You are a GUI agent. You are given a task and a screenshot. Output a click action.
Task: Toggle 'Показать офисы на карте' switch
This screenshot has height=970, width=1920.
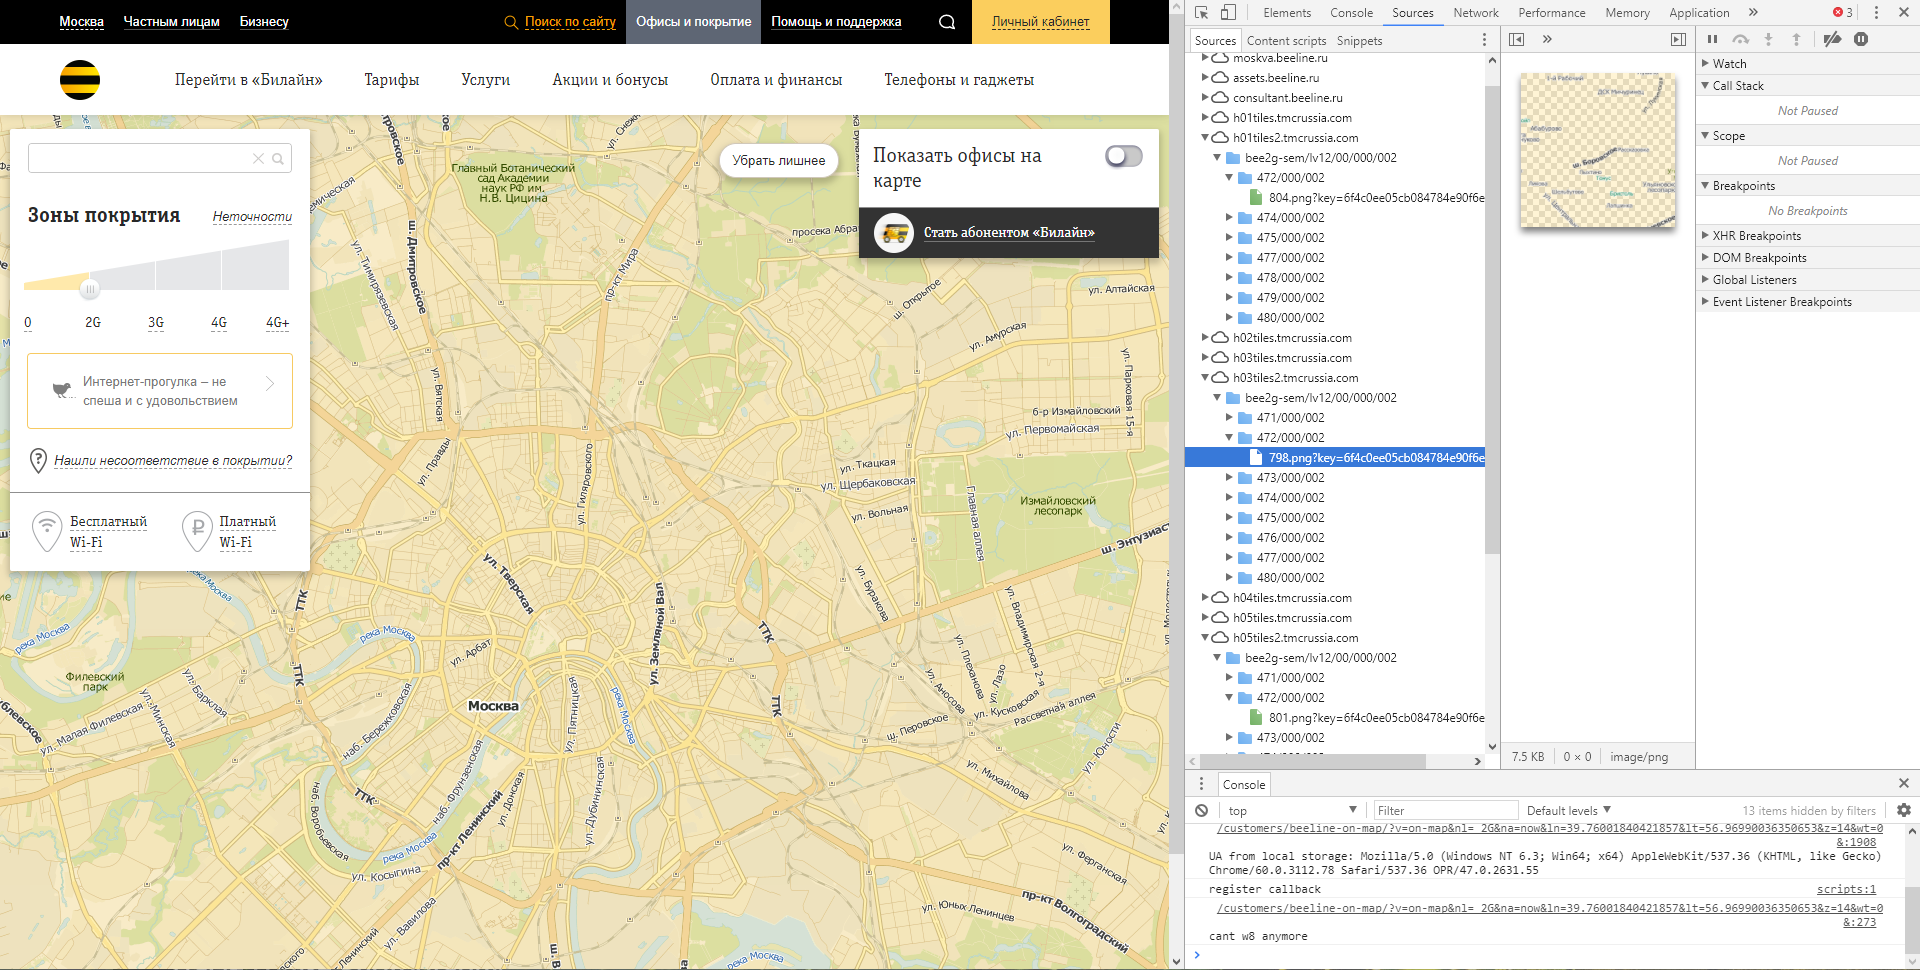(x=1123, y=156)
